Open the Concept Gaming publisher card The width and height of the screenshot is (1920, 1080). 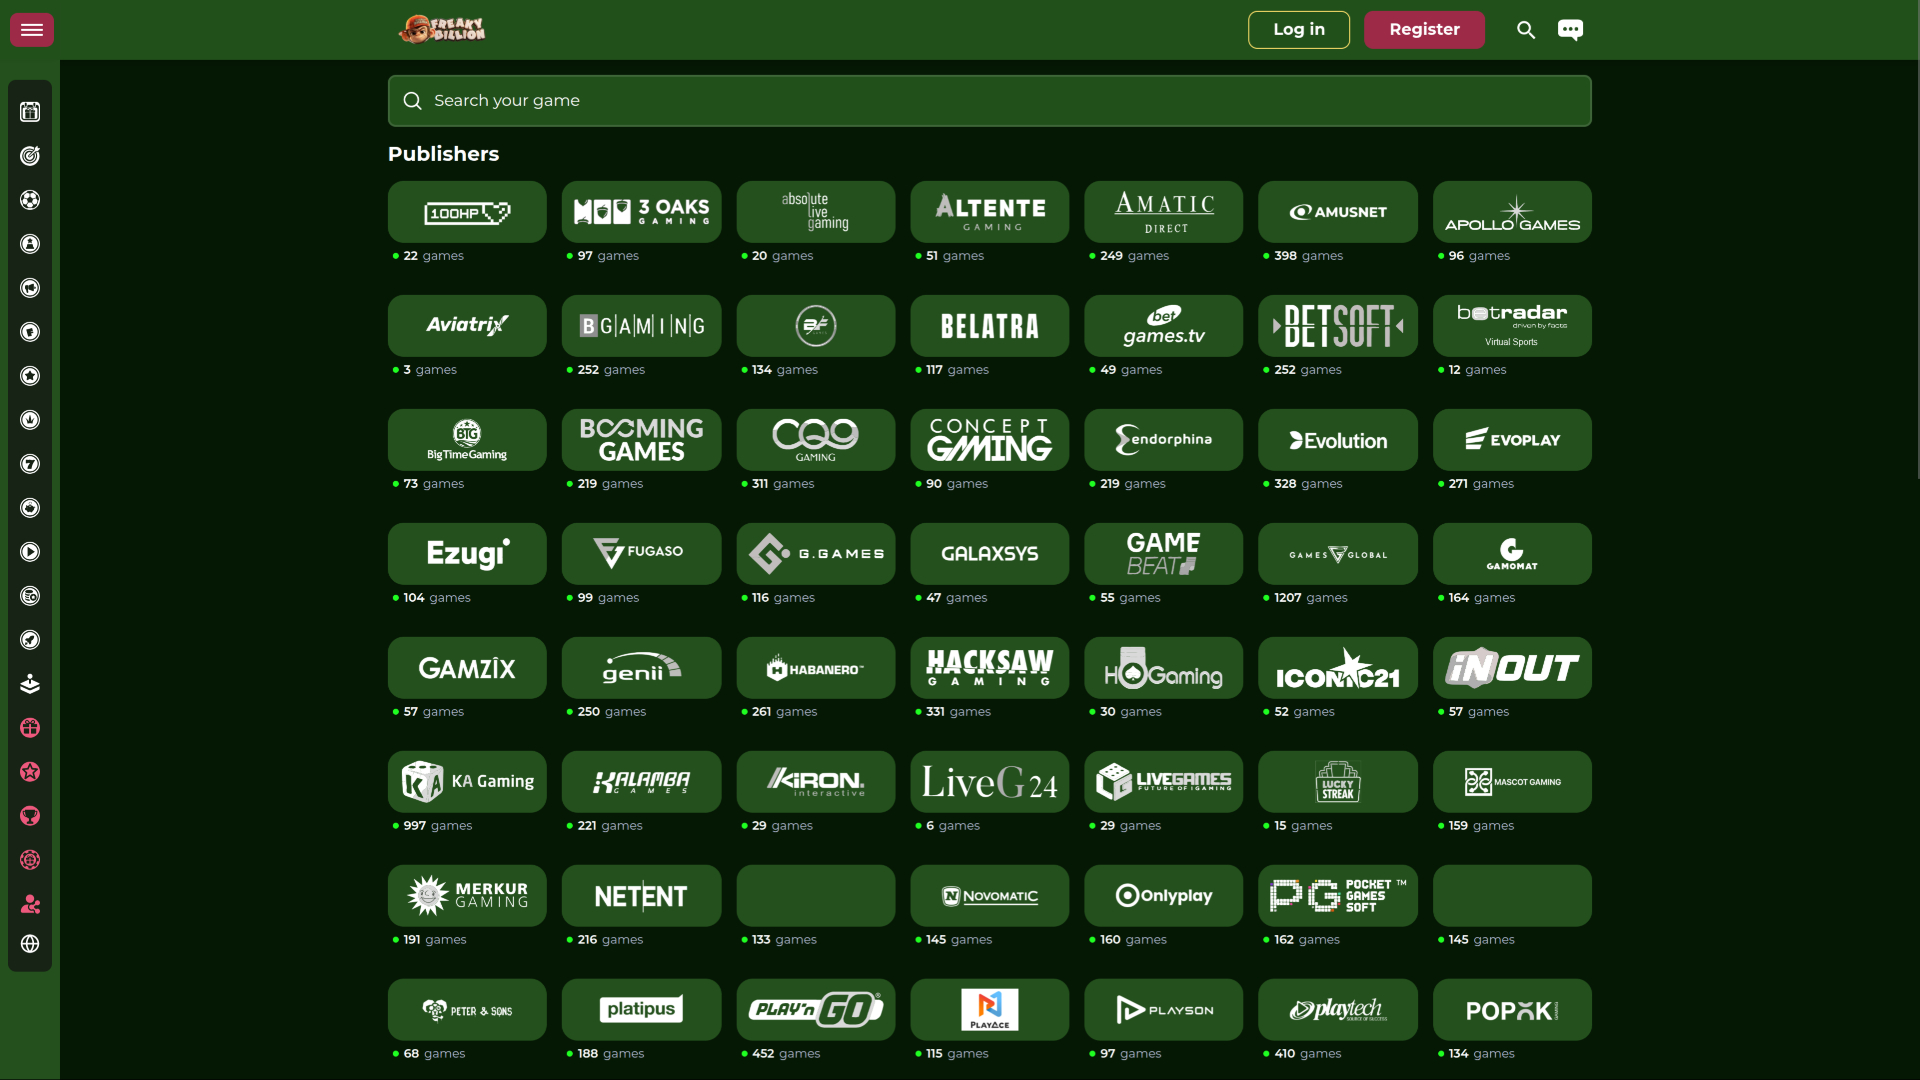pyautogui.click(x=989, y=440)
